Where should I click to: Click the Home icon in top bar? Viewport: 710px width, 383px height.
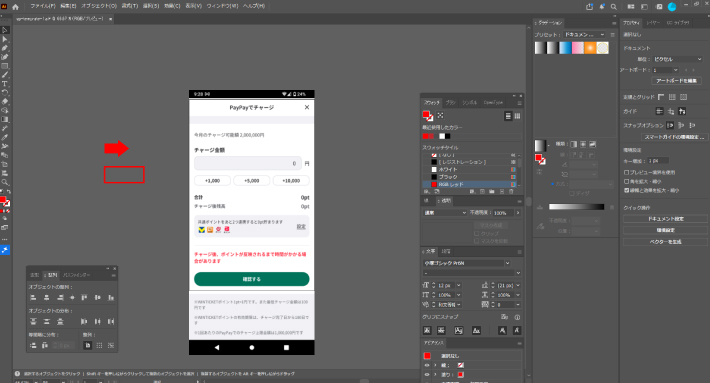[15, 6]
